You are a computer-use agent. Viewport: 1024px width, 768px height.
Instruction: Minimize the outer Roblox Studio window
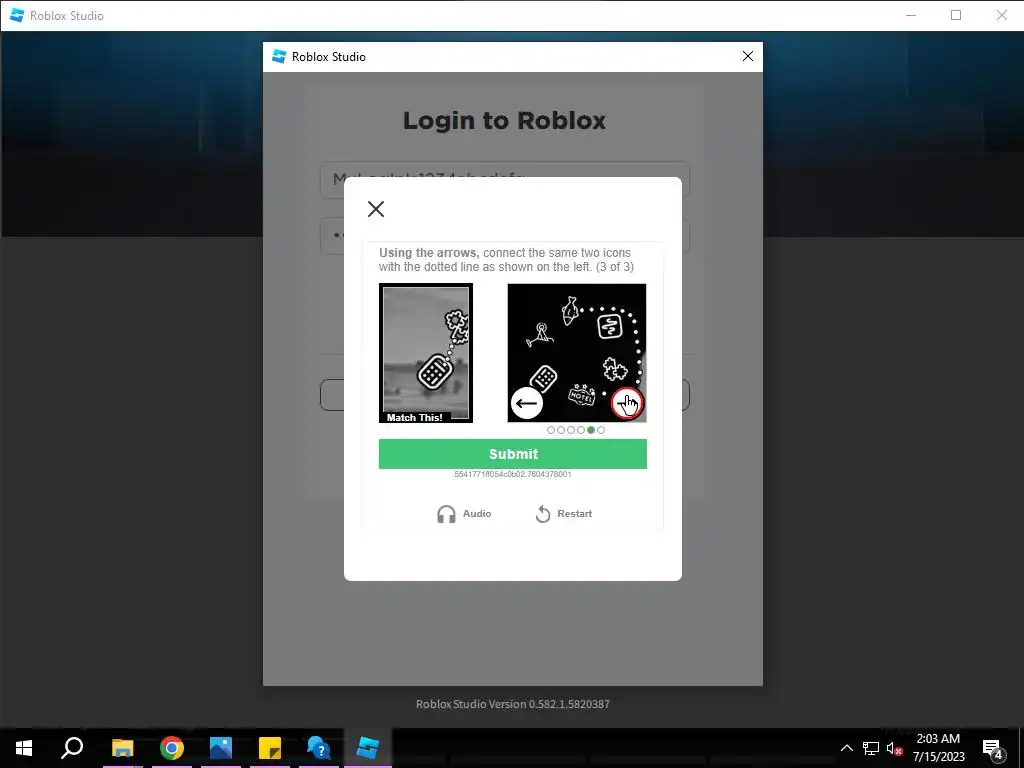pos(911,15)
